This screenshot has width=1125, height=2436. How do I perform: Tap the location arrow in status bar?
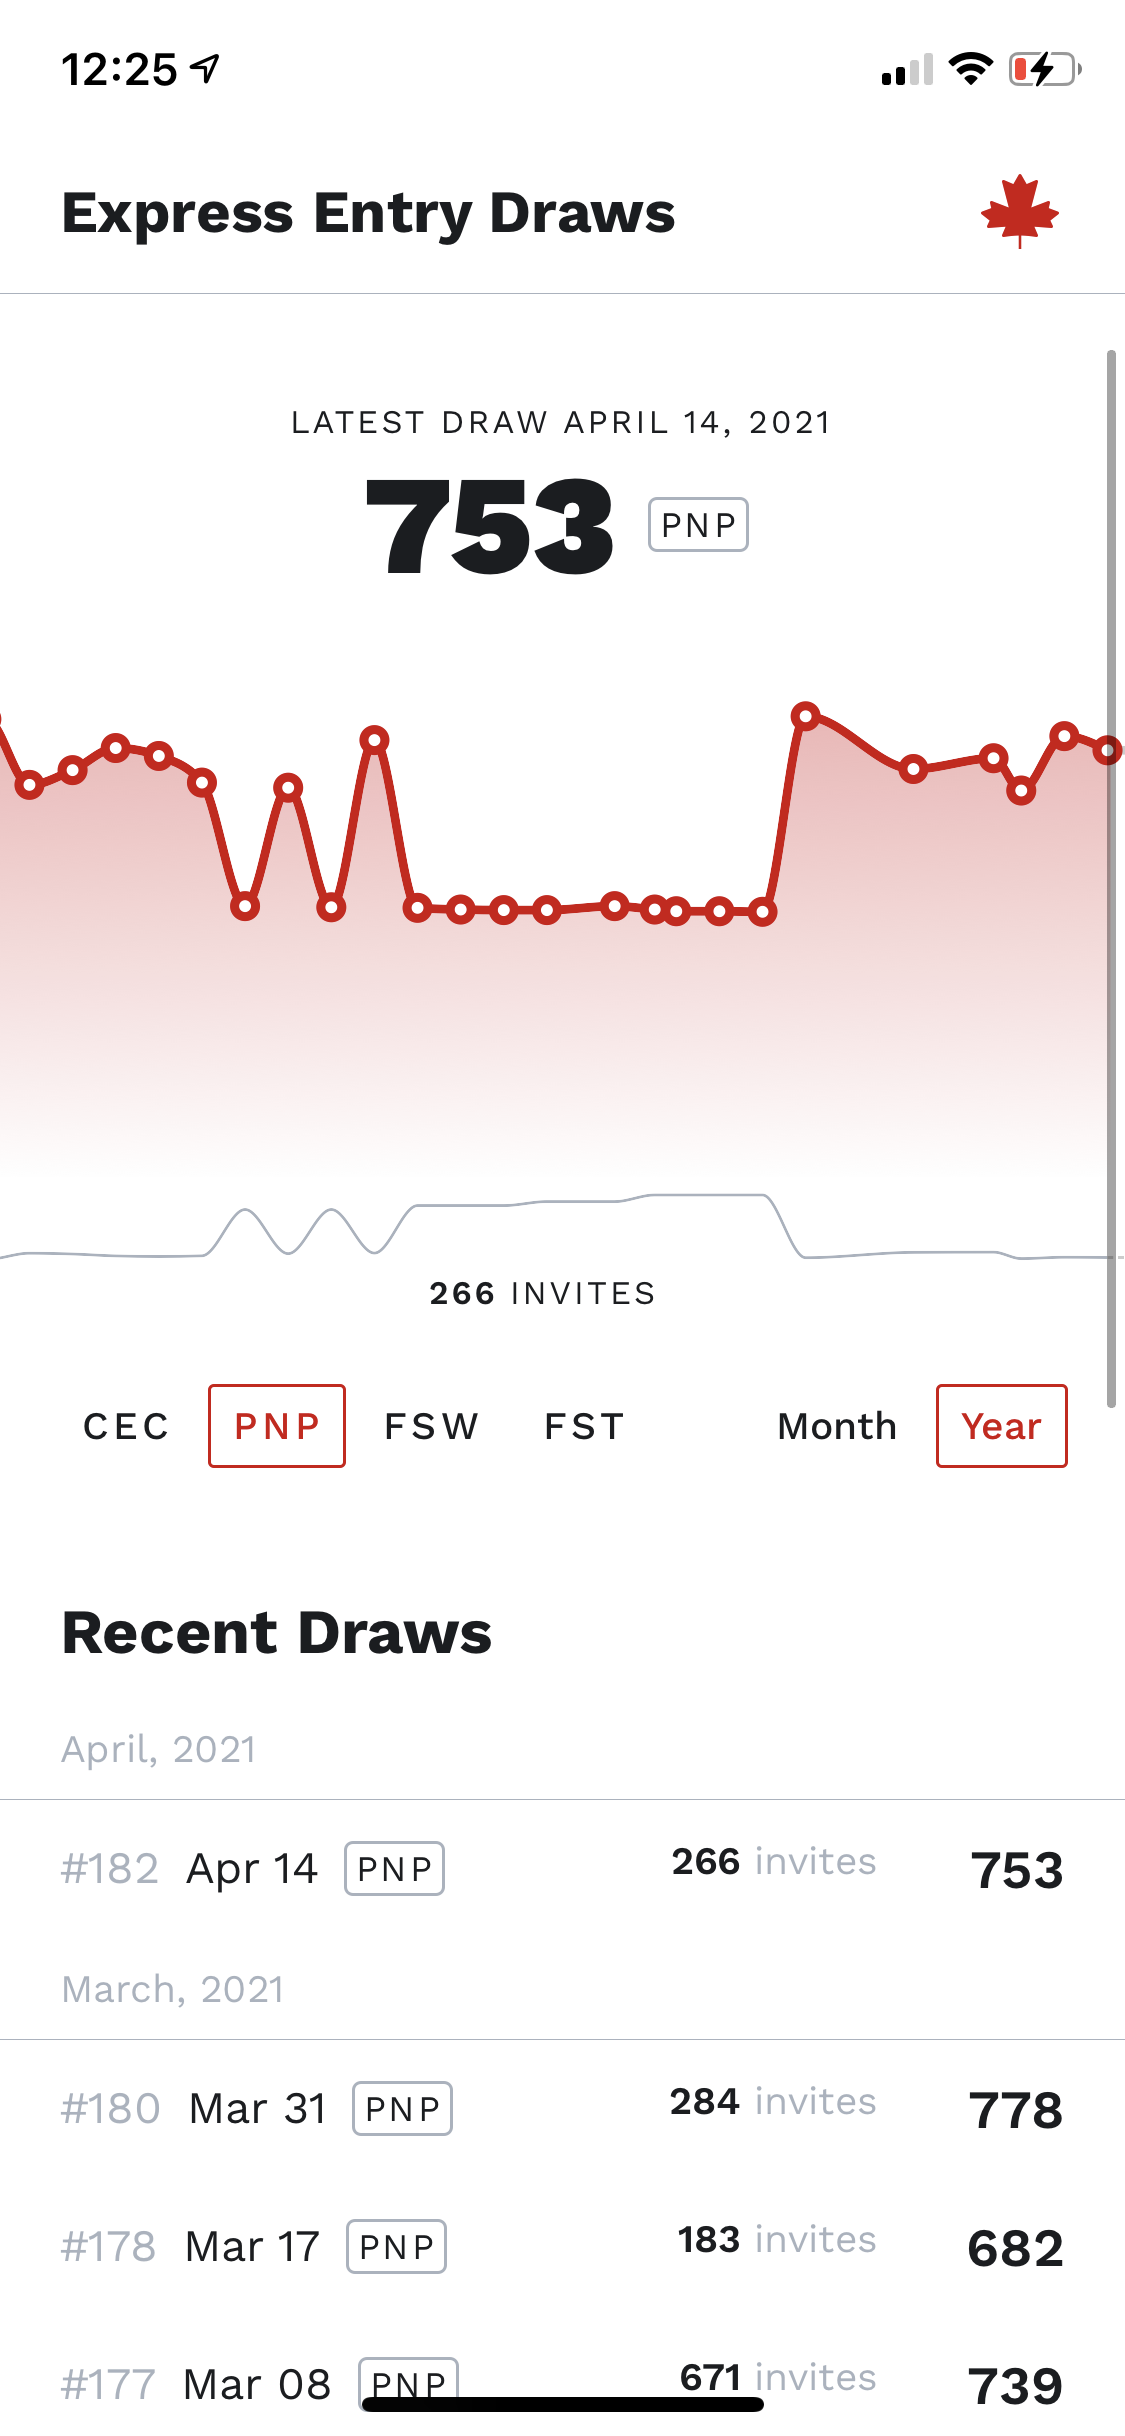(x=206, y=69)
